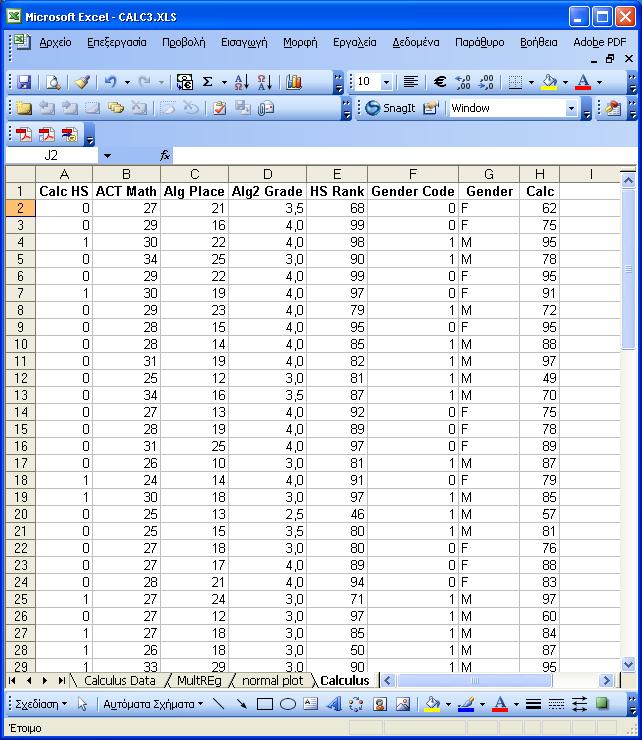Image resolution: width=642 pixels, height=740 pixels.
Task: Click the Decrease Decimal icon
Action: pyautogui.click(x=486, y=82)
